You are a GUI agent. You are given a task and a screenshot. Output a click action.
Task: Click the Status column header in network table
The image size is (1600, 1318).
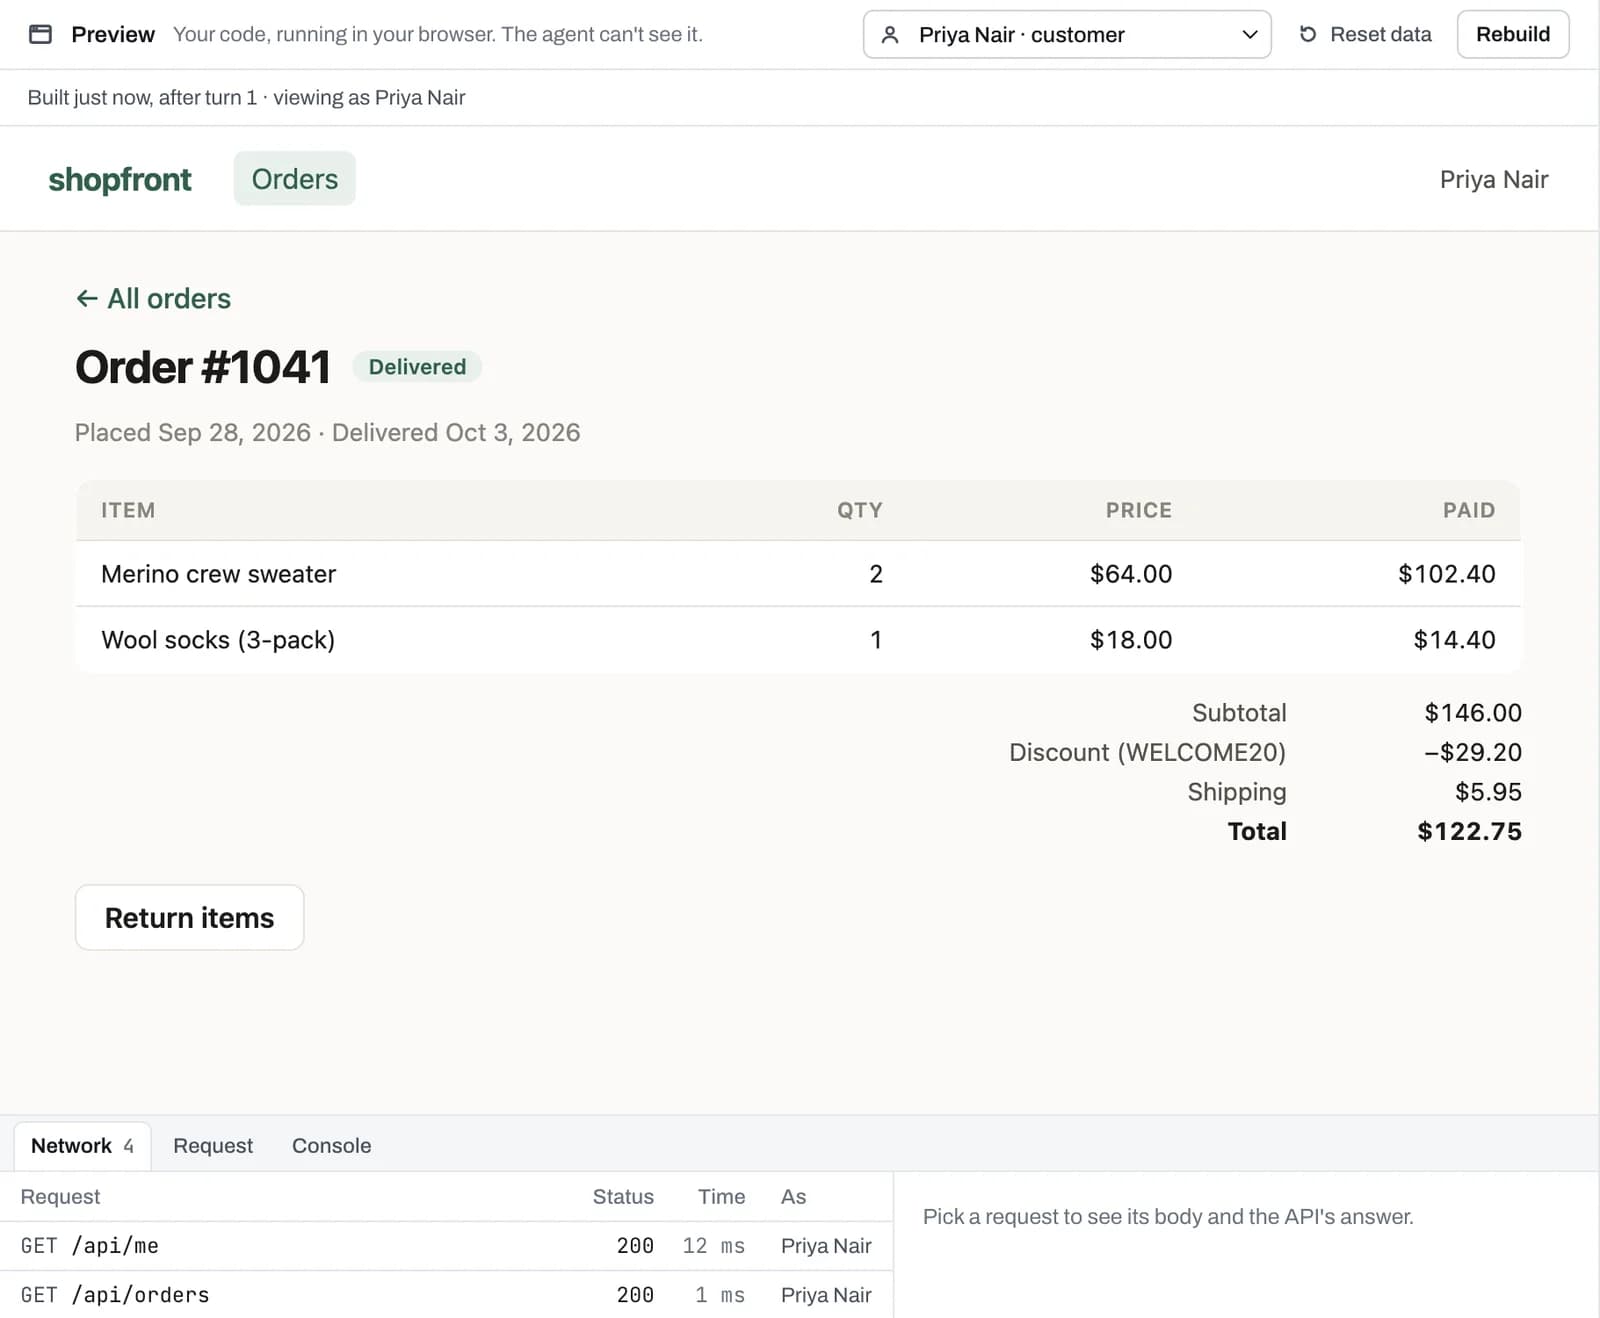click(623, 1197)
